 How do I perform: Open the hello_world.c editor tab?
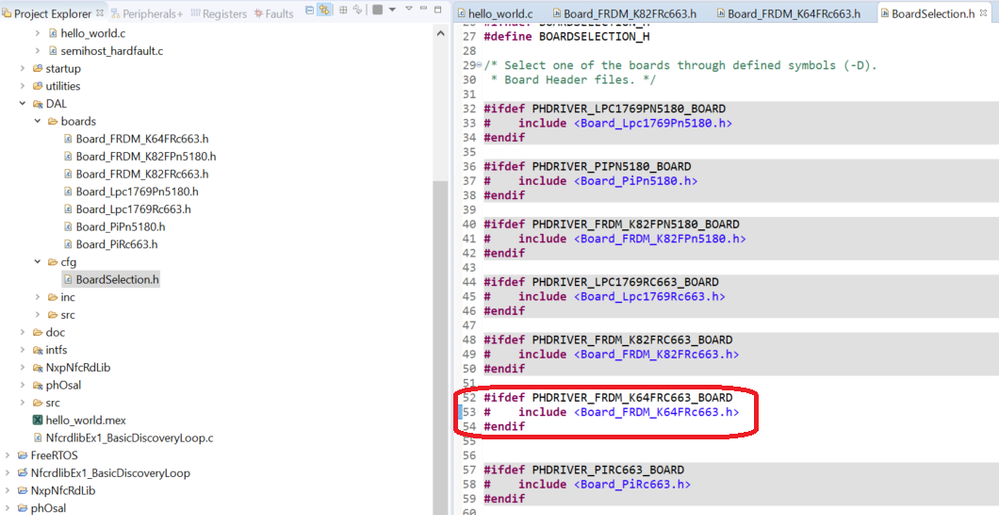pos(494,13)
